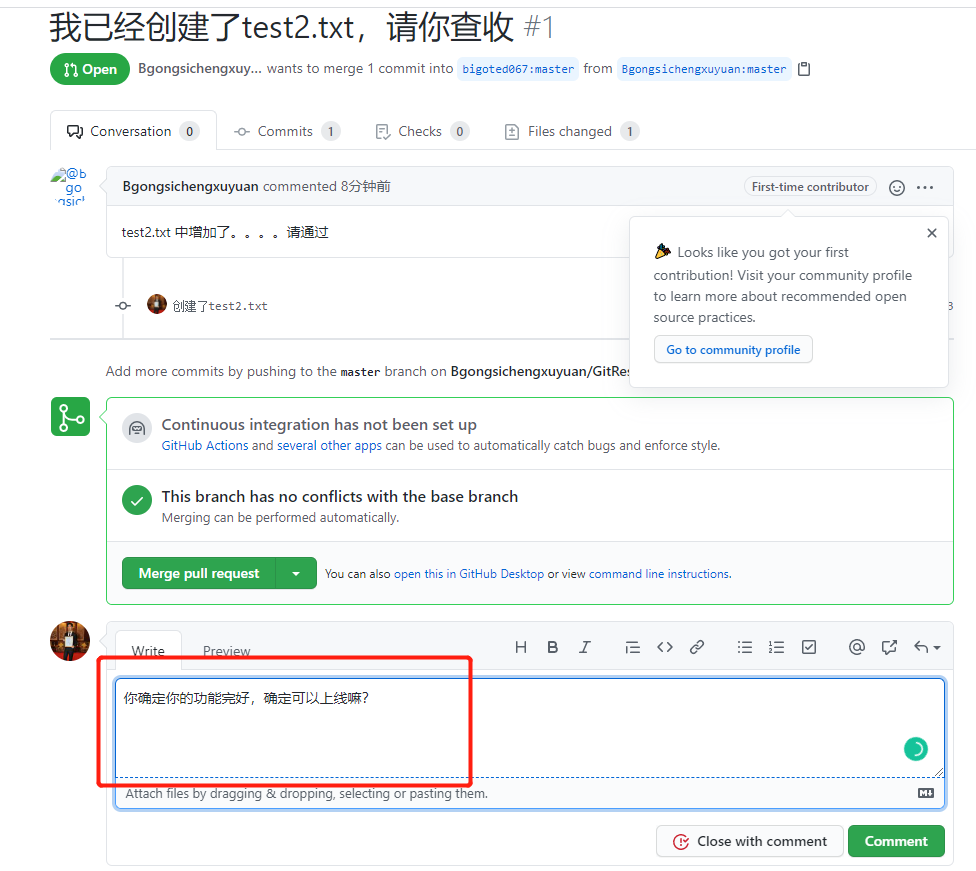Screen dimensions: 976x871
Task: Go to community profile
Action: pos(733,349)
